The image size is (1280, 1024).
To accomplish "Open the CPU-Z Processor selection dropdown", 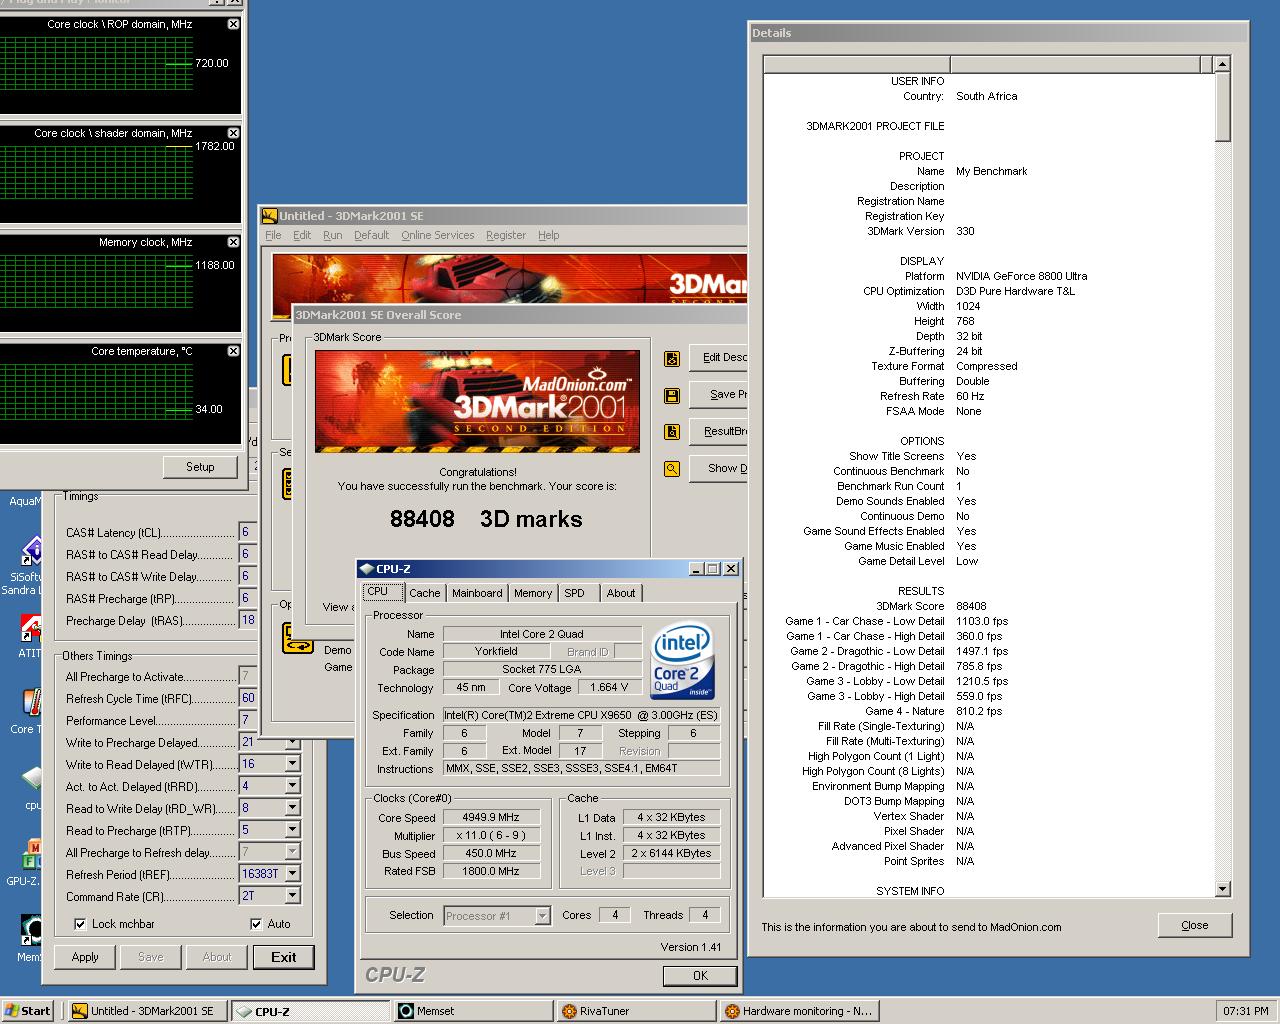I will 542,916.
